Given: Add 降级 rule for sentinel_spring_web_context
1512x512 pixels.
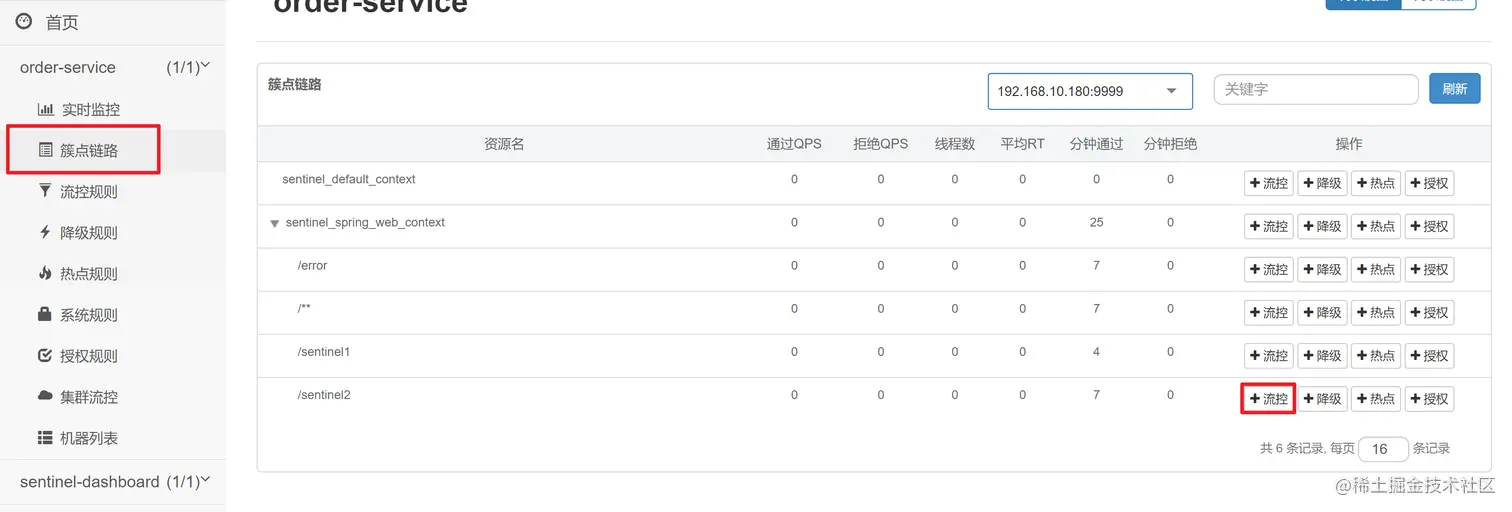Looking at the screenshot, I should click(1322, 227).
